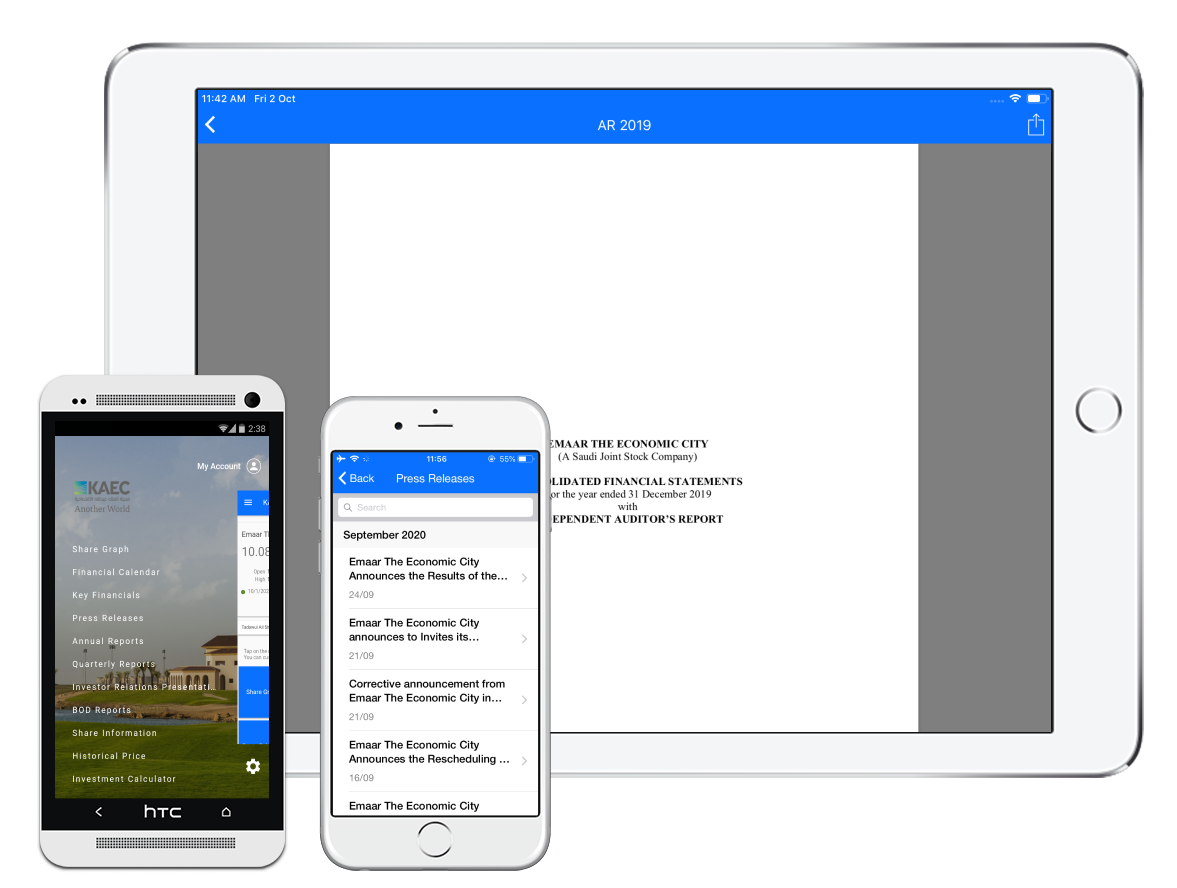Tap the magnifier icon in the iPhone search field
This screenshot has width=1177, height=888.
coord(348,507)
